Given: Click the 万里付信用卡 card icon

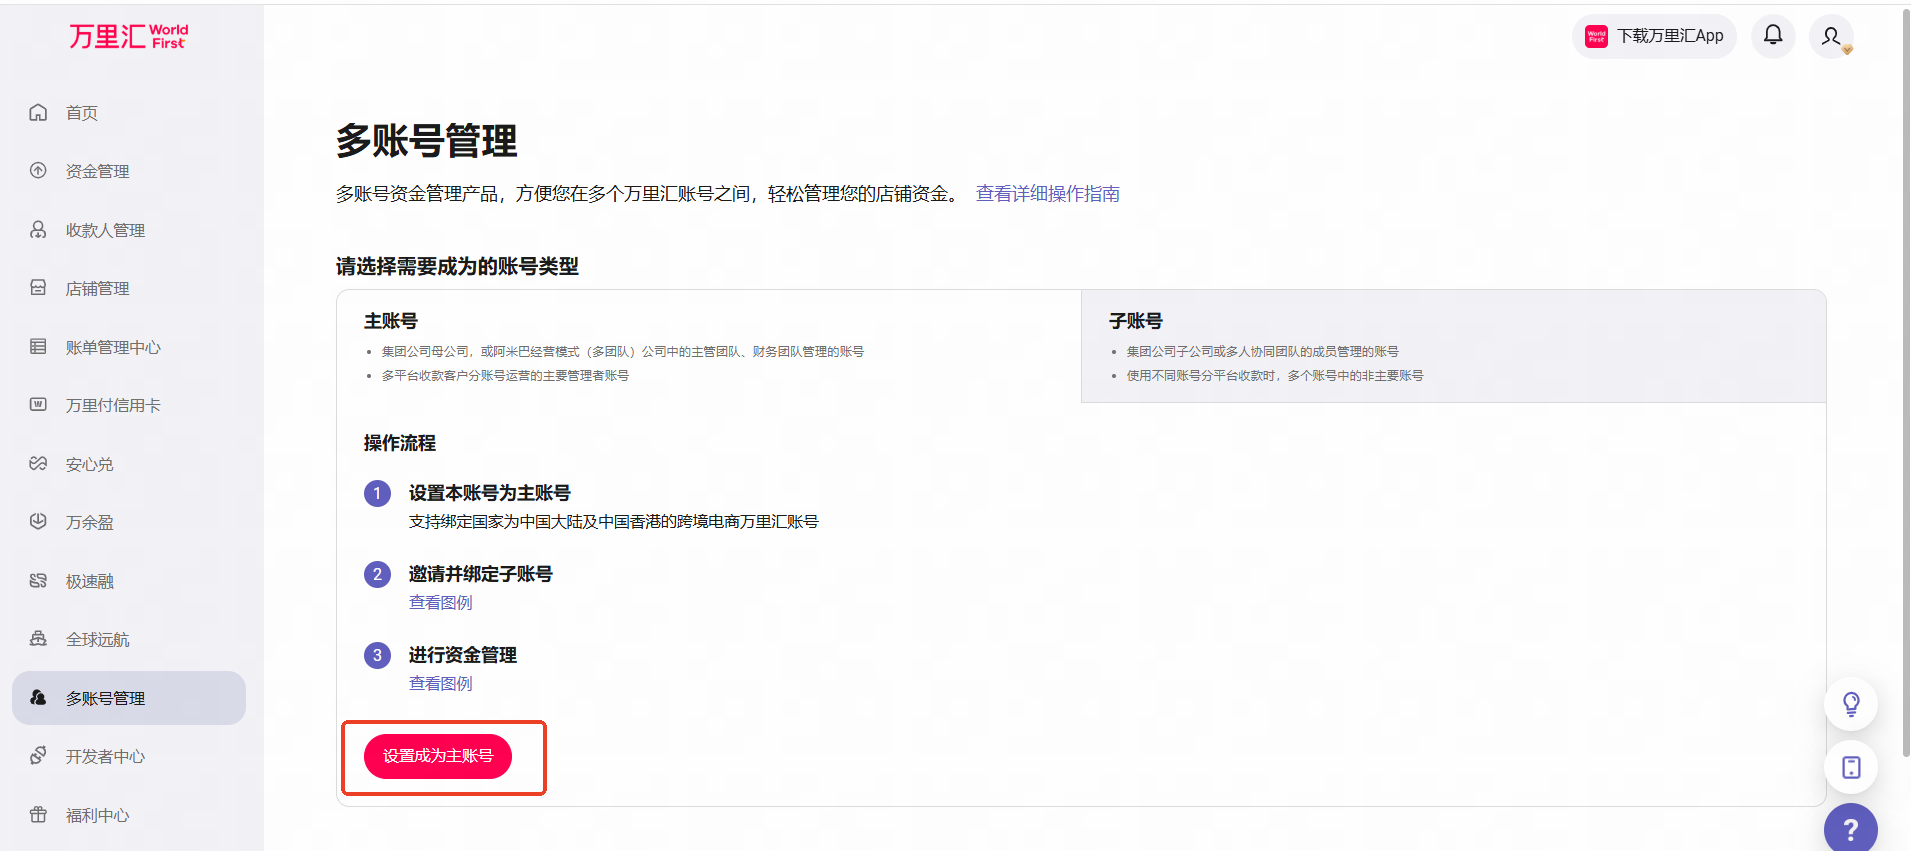Looking at the screenshot, I should click(x=38, y=405).
